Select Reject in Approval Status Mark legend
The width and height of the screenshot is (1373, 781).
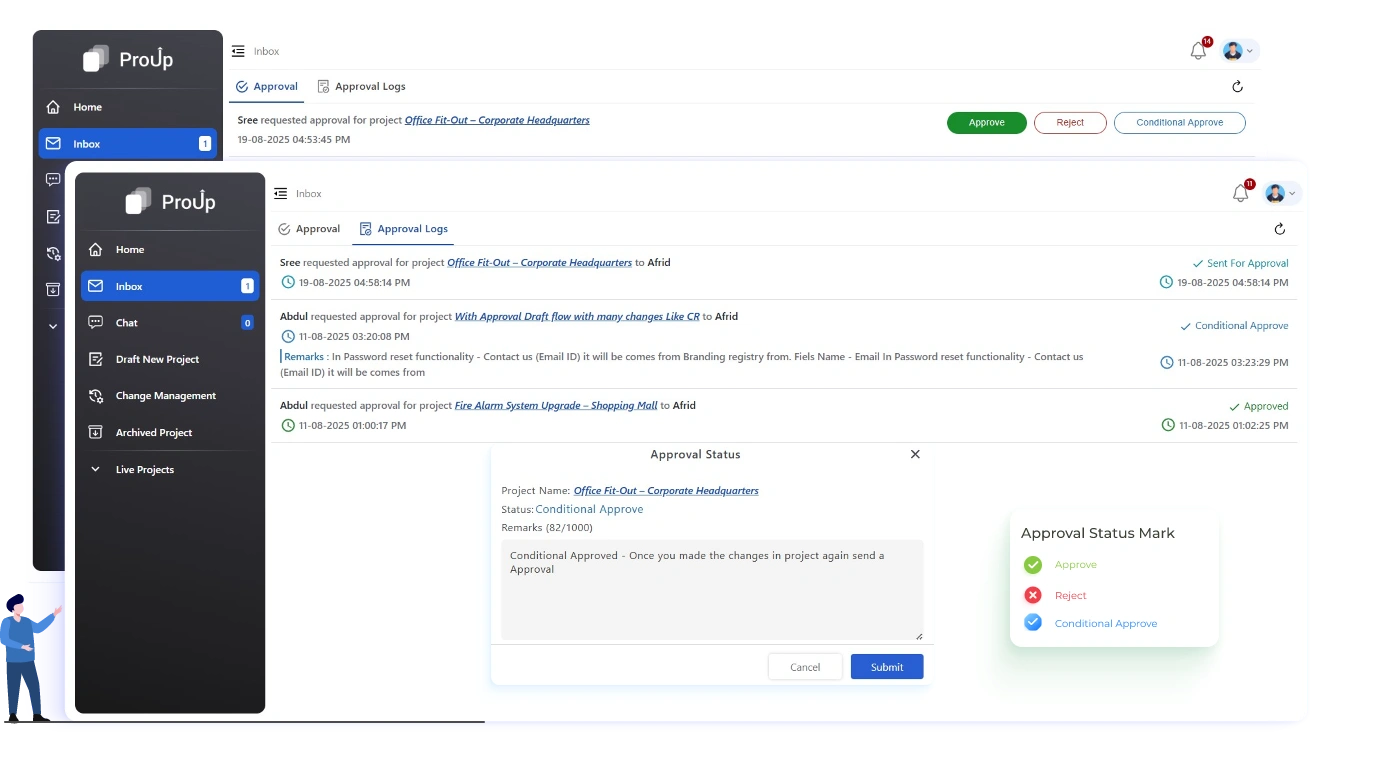[x=1070, y=594]
